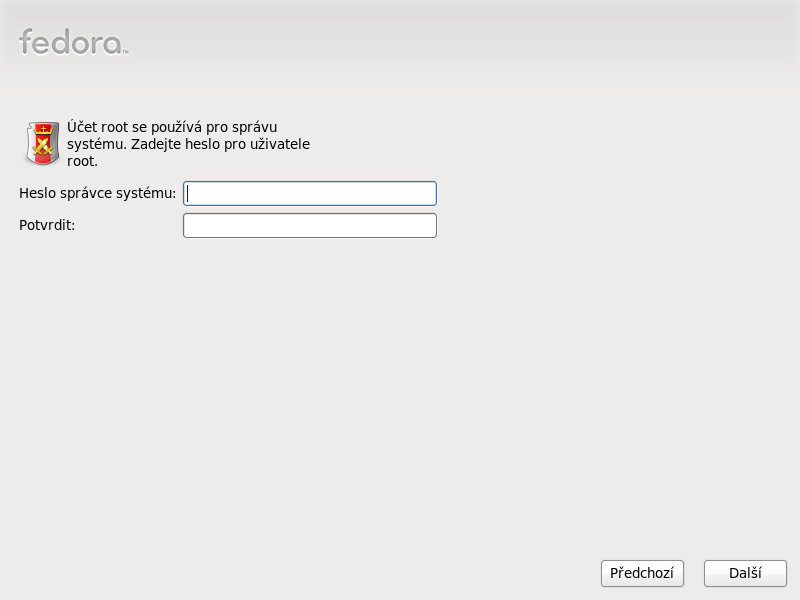Click the root account shield icon
The image size is (800, 600).
pos(43,143)
